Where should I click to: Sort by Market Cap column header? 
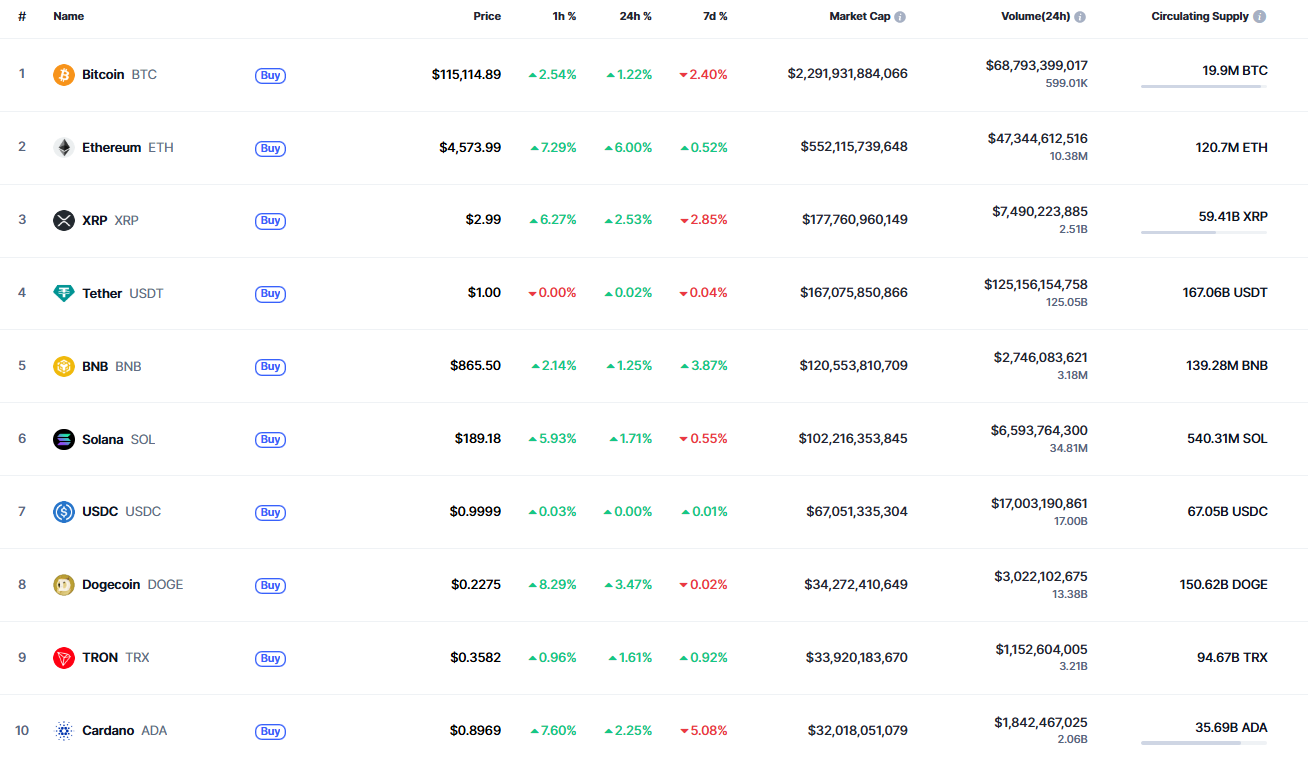[859, 17]
